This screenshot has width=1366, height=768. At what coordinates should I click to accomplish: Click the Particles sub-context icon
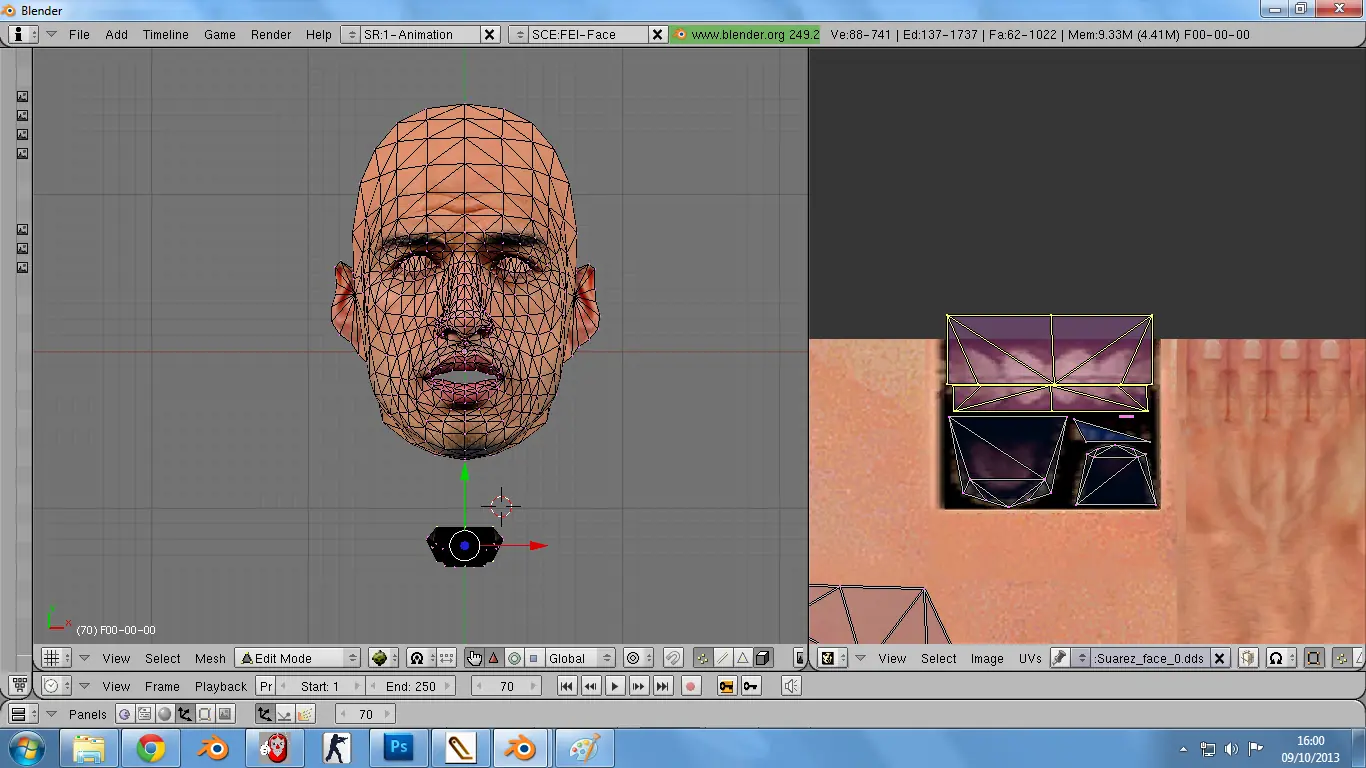305,714
